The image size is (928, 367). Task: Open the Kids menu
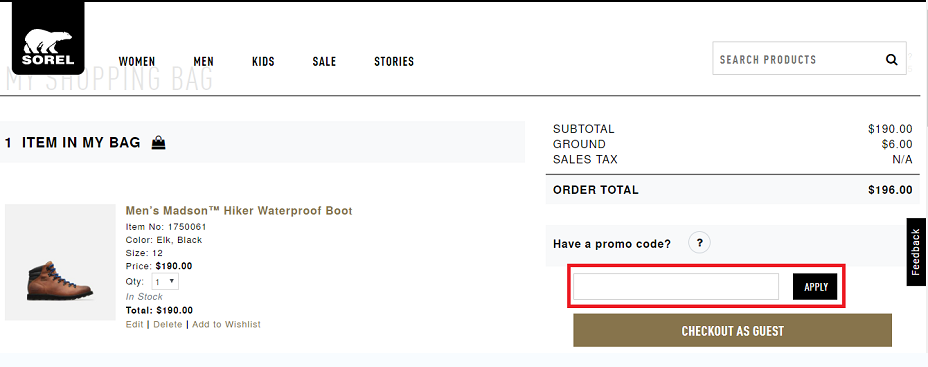263,62
